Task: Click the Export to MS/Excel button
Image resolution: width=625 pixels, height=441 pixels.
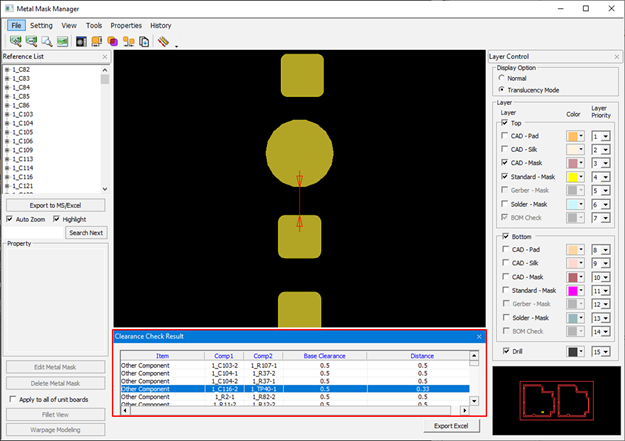Action: click(55, 204)
